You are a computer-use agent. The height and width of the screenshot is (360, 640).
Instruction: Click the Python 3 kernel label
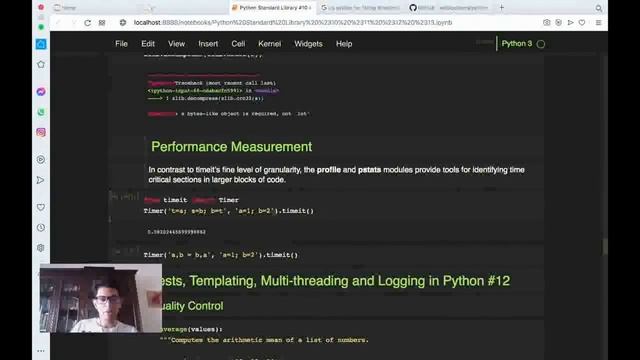pyautogui.click(x=517, y=44)
